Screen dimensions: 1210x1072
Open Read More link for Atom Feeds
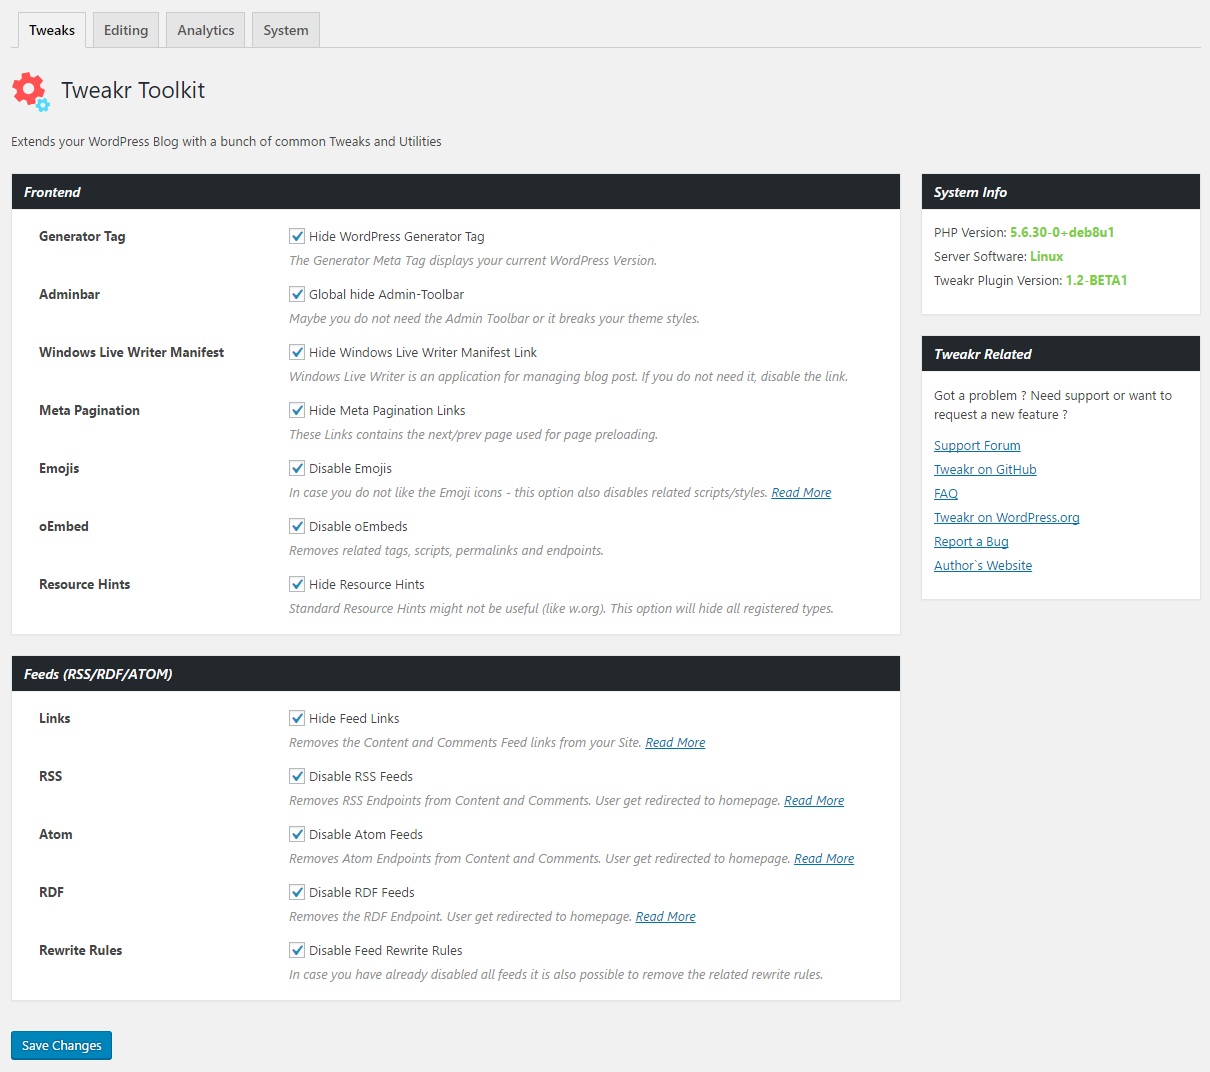pos(824,858)
